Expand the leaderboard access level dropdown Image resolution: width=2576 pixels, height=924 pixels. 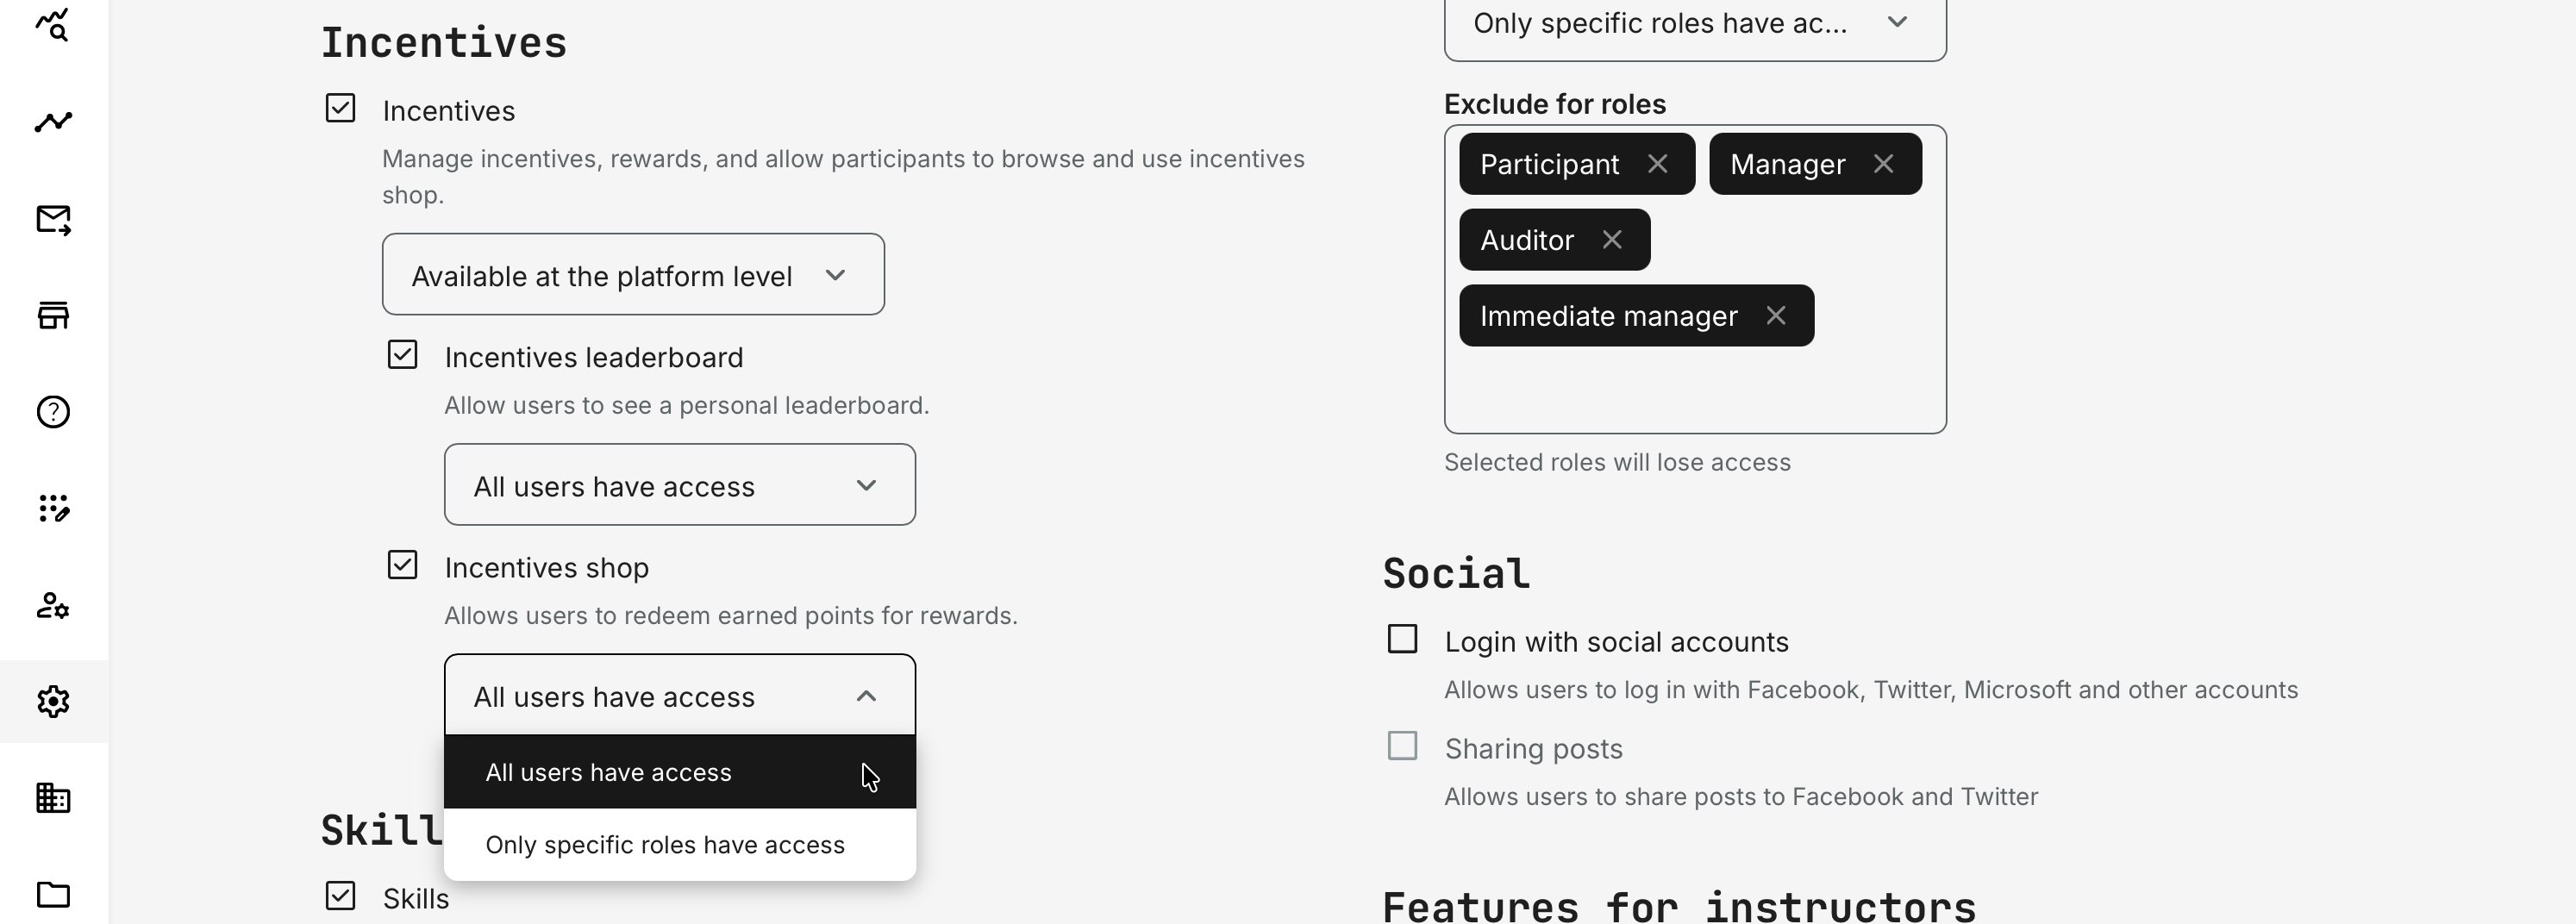(679, 485)
